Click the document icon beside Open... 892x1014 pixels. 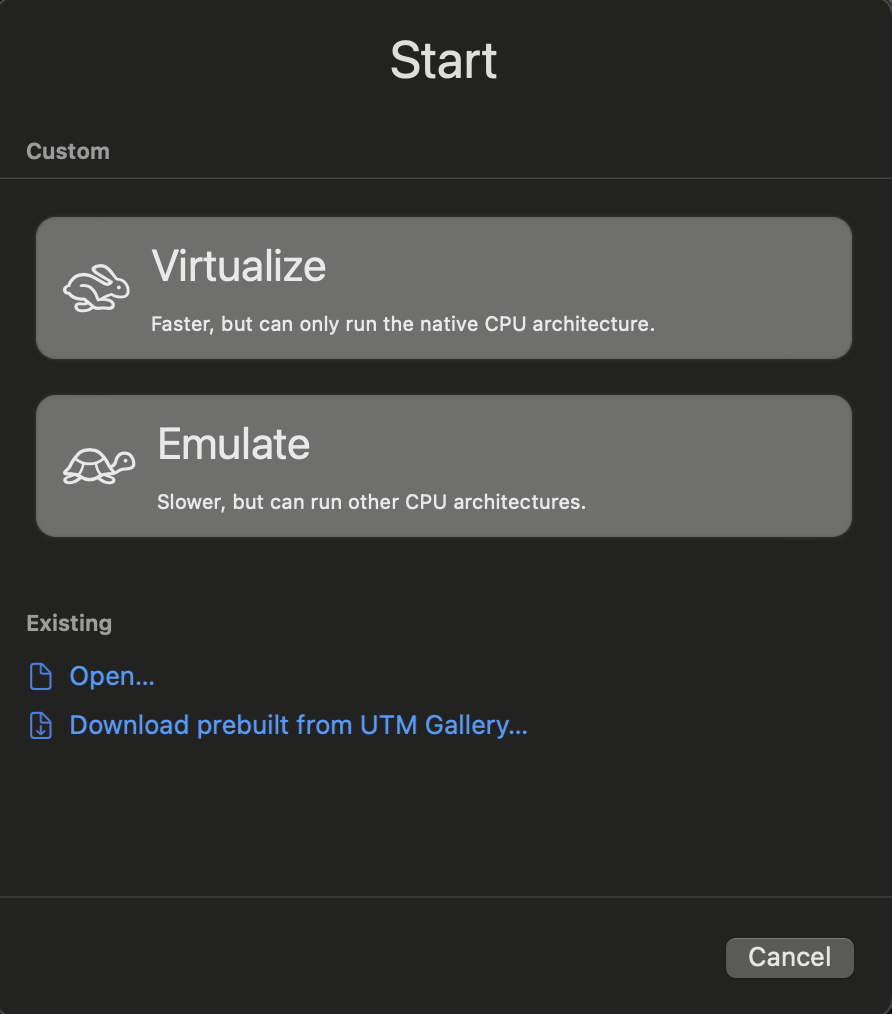pyautogui.click(x=40, y=677)
